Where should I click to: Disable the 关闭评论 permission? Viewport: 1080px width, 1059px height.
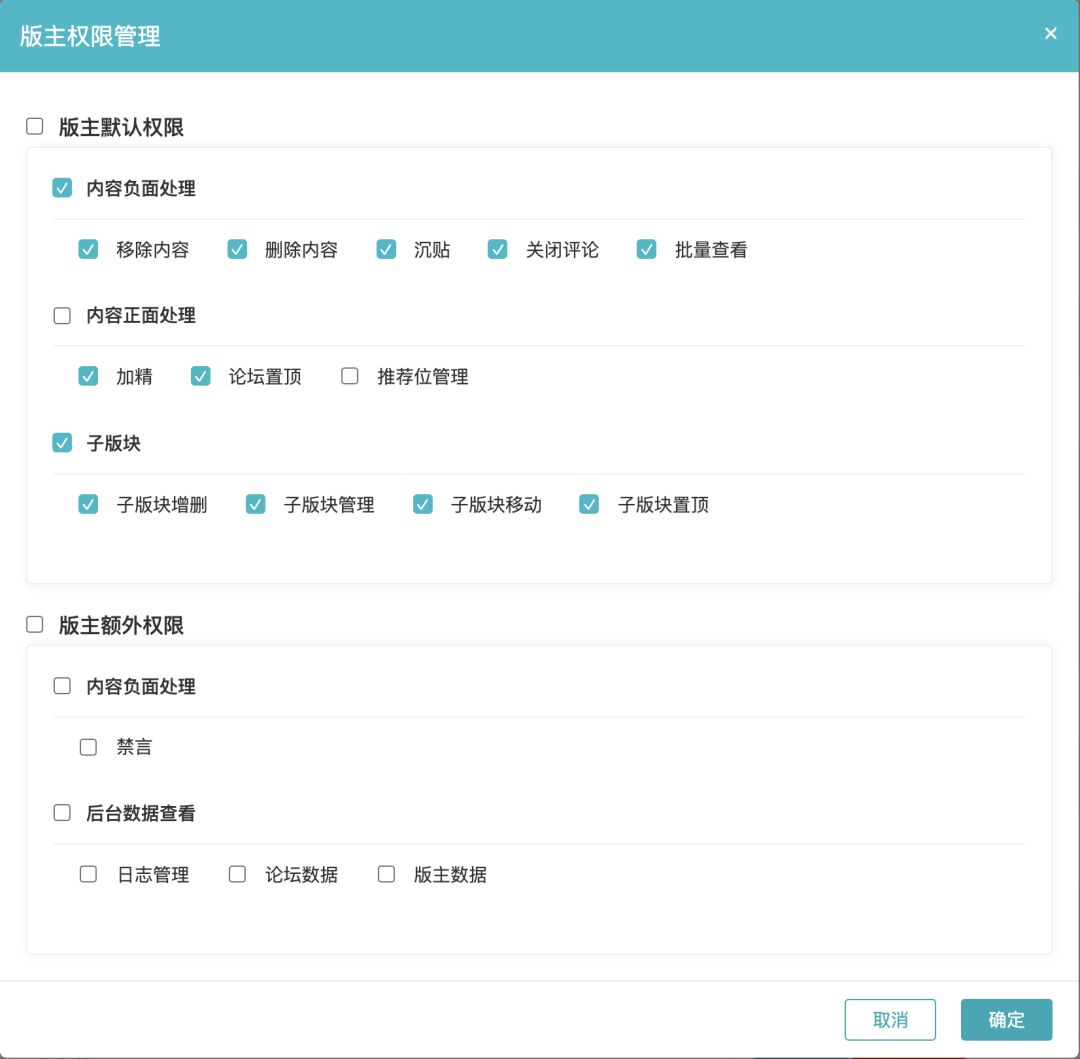coord(497,249)
